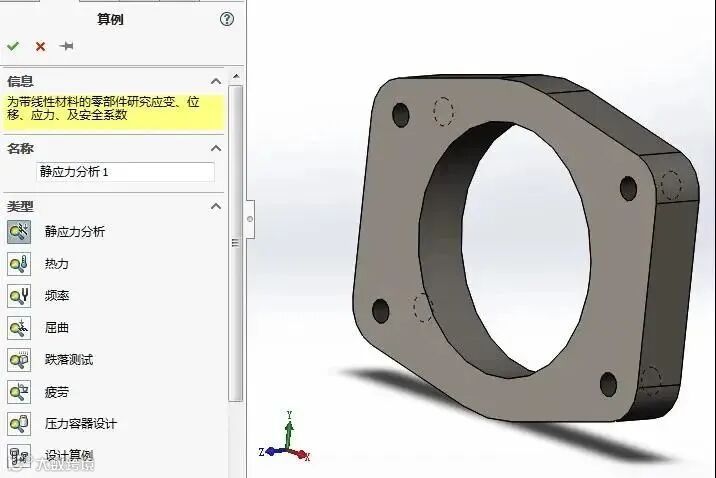Collapse the 信息 section
The width and height of the screenshot is (716, 478).
[216, 81]
